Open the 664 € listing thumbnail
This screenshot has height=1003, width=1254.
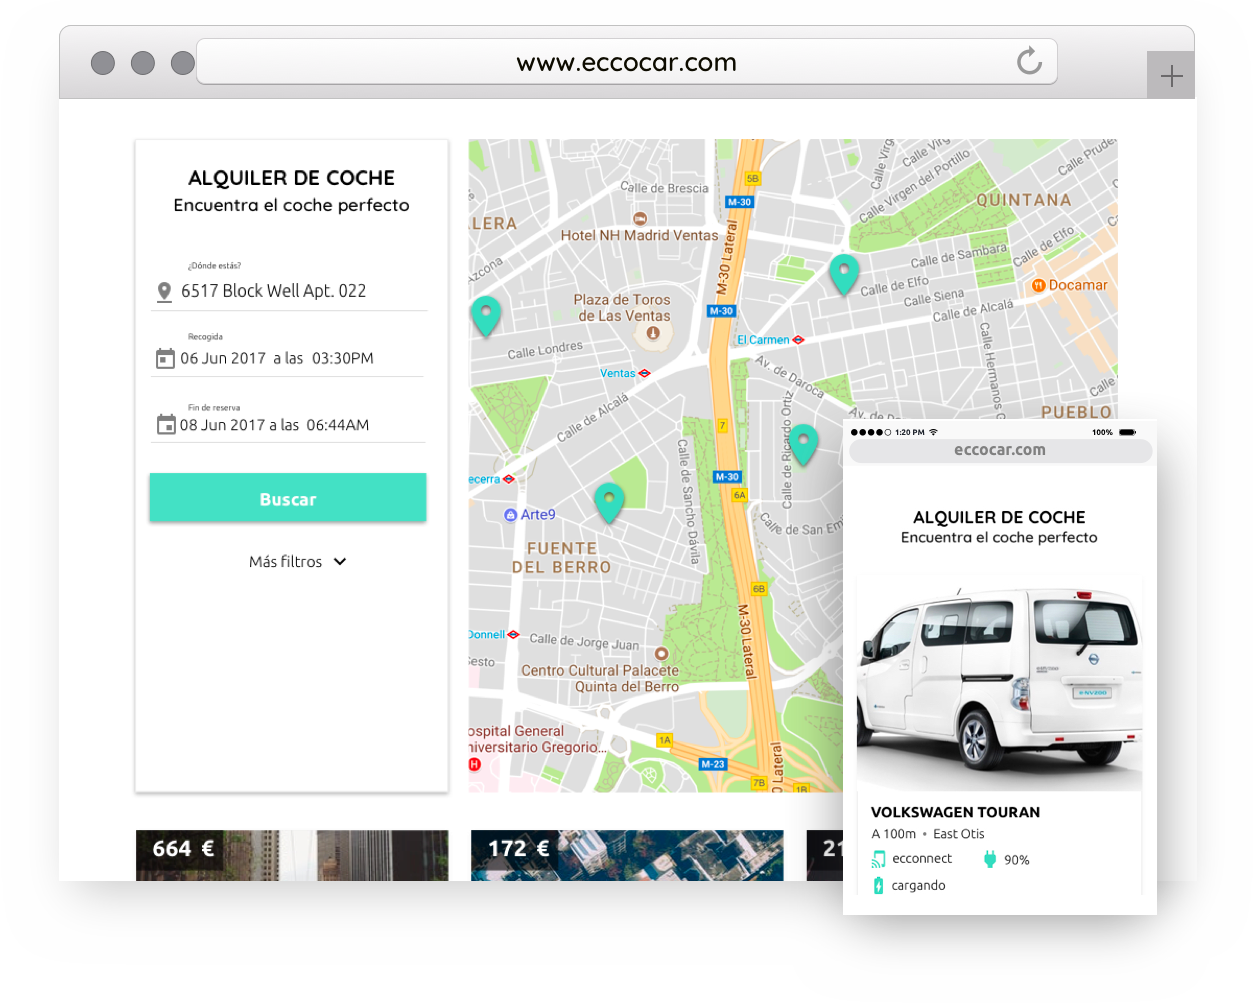click(x=291, y=855)
